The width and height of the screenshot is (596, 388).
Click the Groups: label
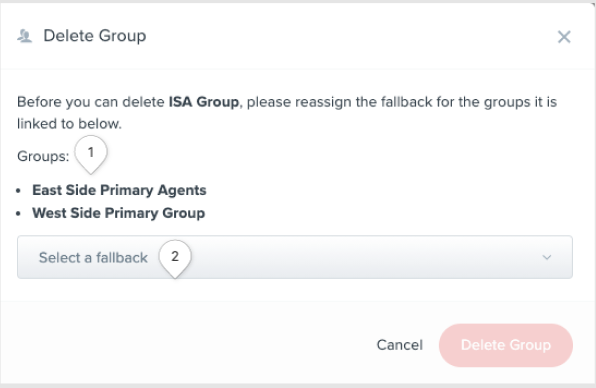[x=43, y=156]
